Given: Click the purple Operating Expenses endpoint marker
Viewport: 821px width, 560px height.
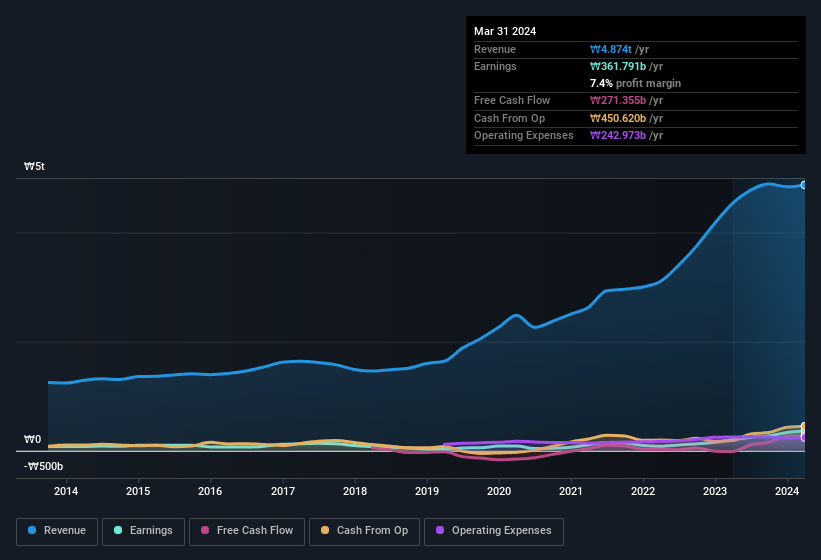Looking at the screenshot, I should (x=804, y=437).
